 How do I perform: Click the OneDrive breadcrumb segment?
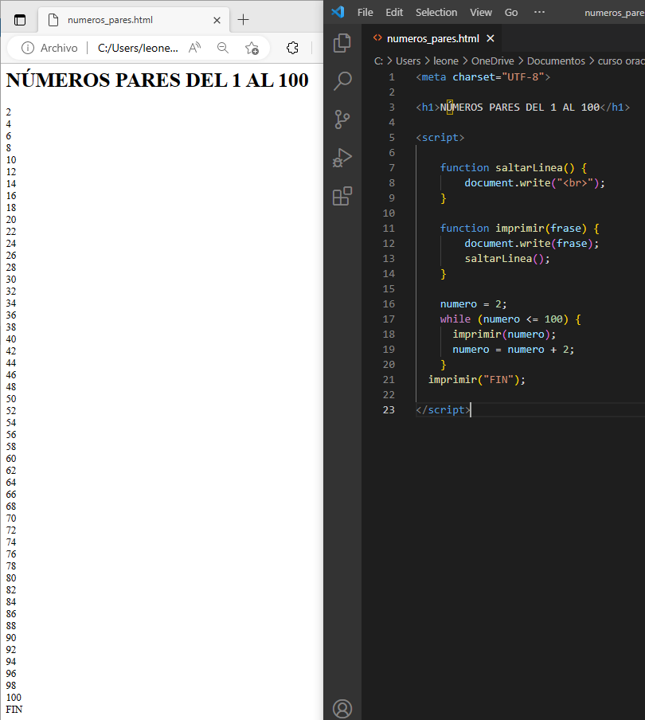point(493,61)
